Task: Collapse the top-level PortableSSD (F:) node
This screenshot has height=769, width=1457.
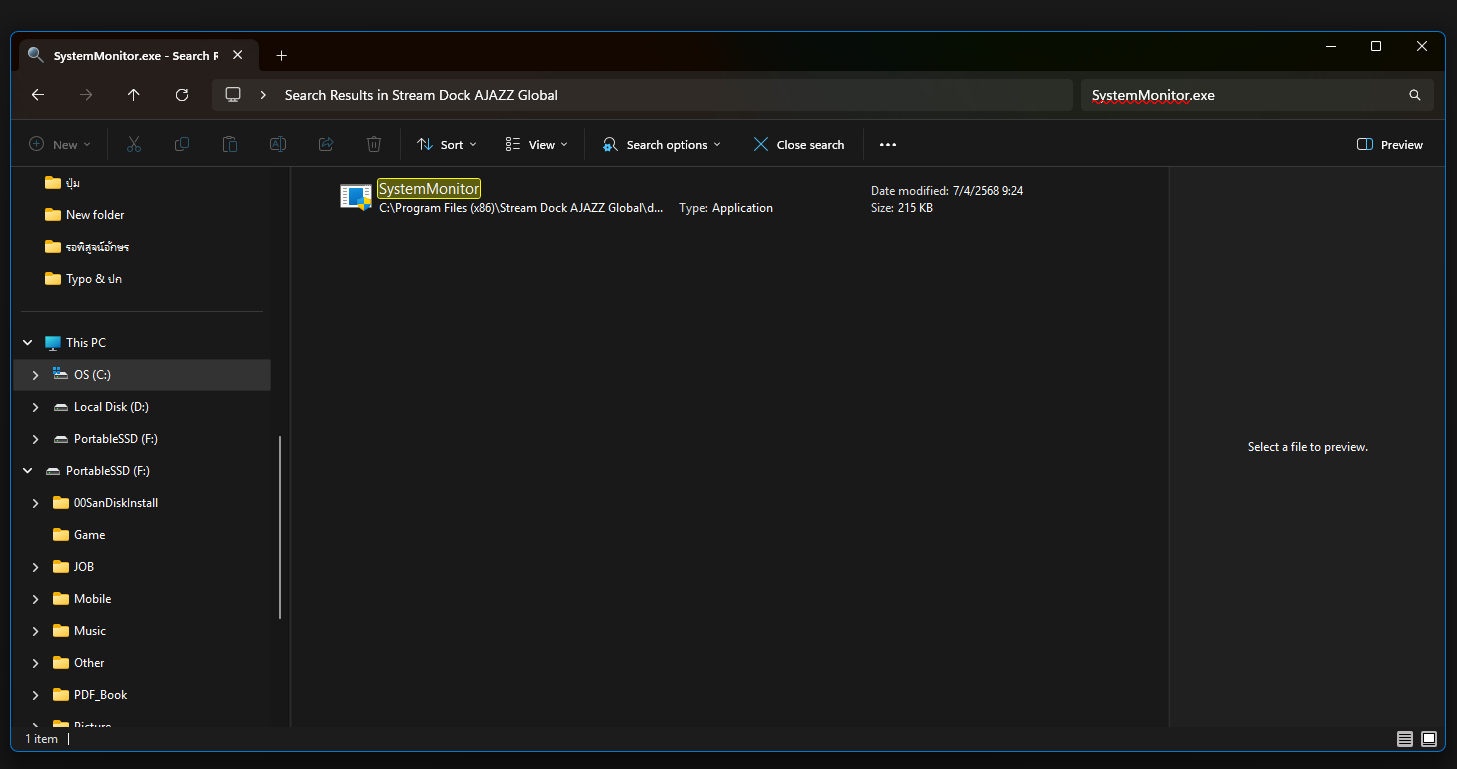Action: point(28,471)
